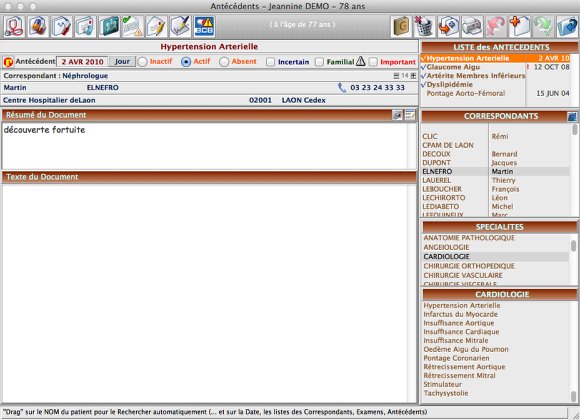The image size is (580, 420).
Task: Select the Inactif radio button
Action: (x=142, y=62)
